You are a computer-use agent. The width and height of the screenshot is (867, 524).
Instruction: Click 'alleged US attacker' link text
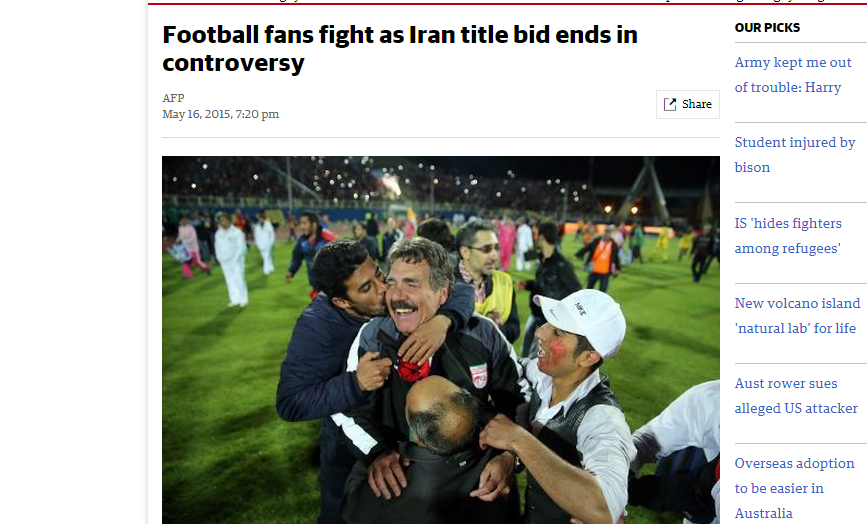(796, 408)
